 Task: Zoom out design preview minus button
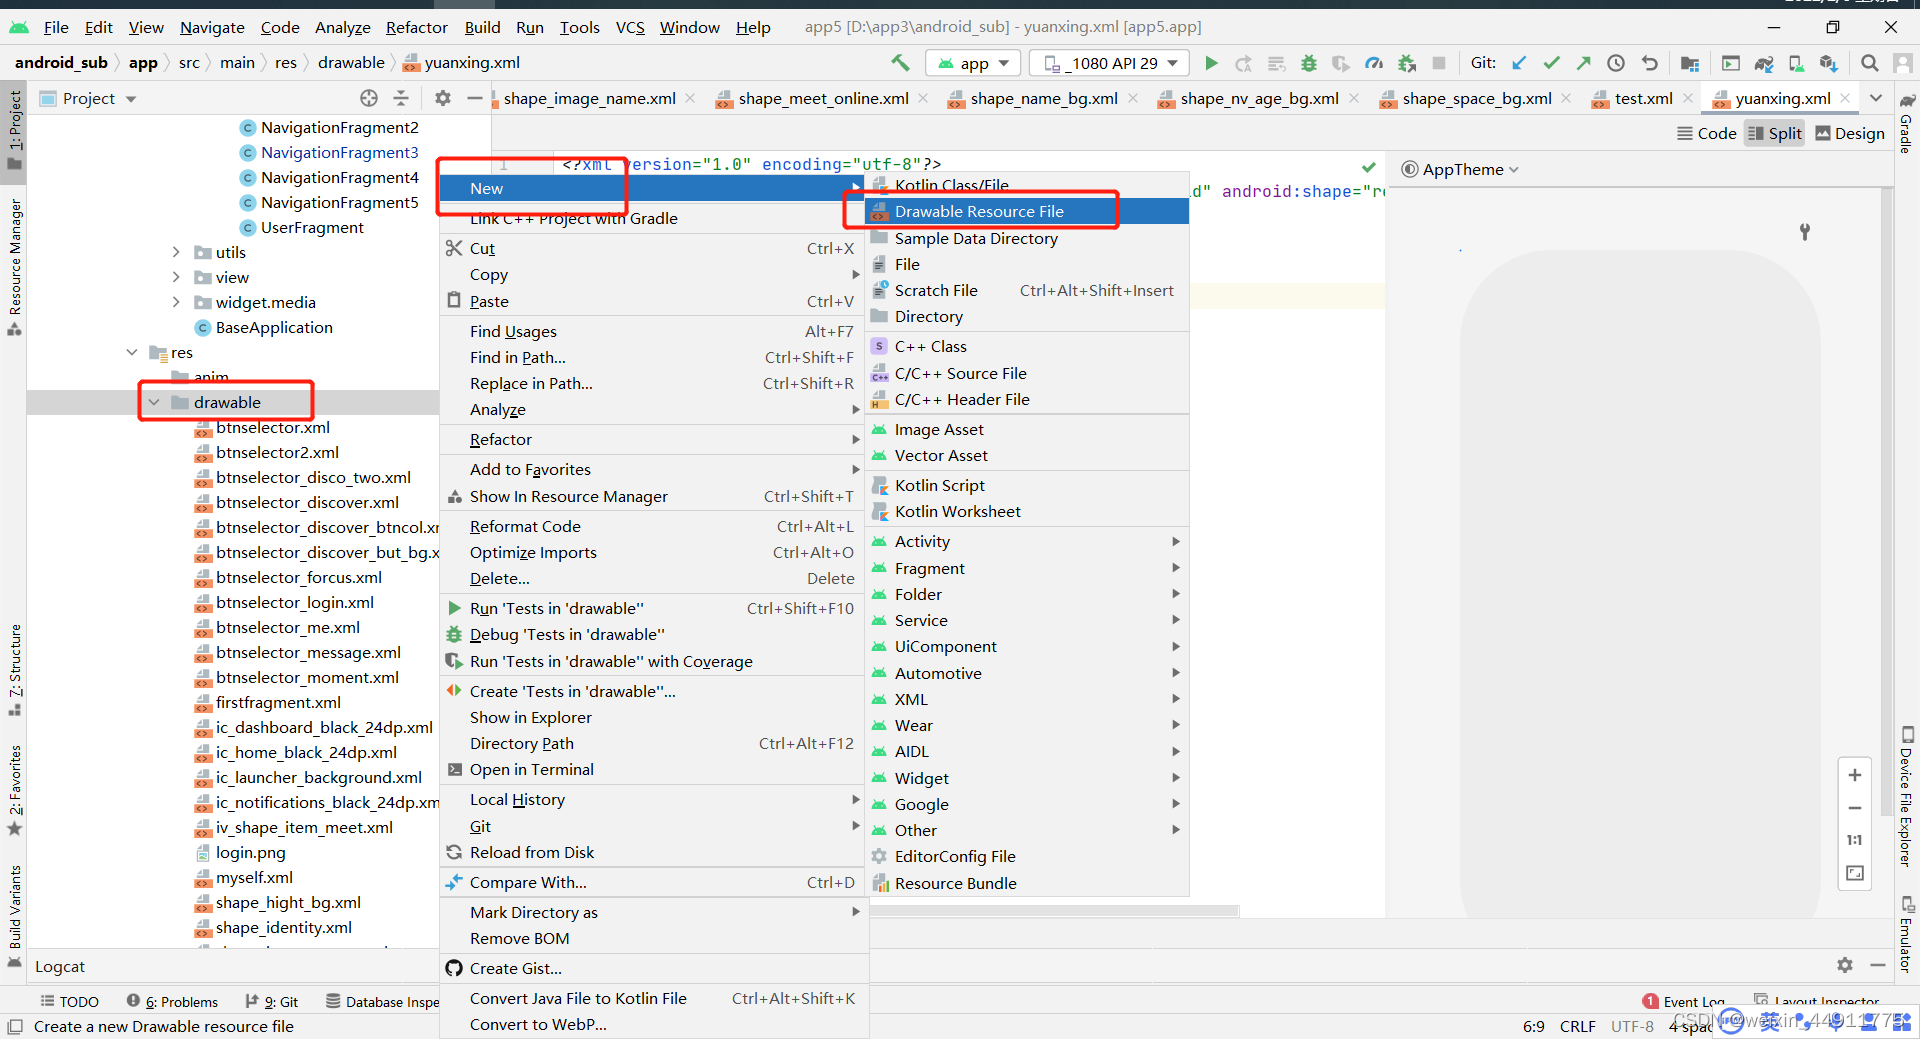[1855, 807]
